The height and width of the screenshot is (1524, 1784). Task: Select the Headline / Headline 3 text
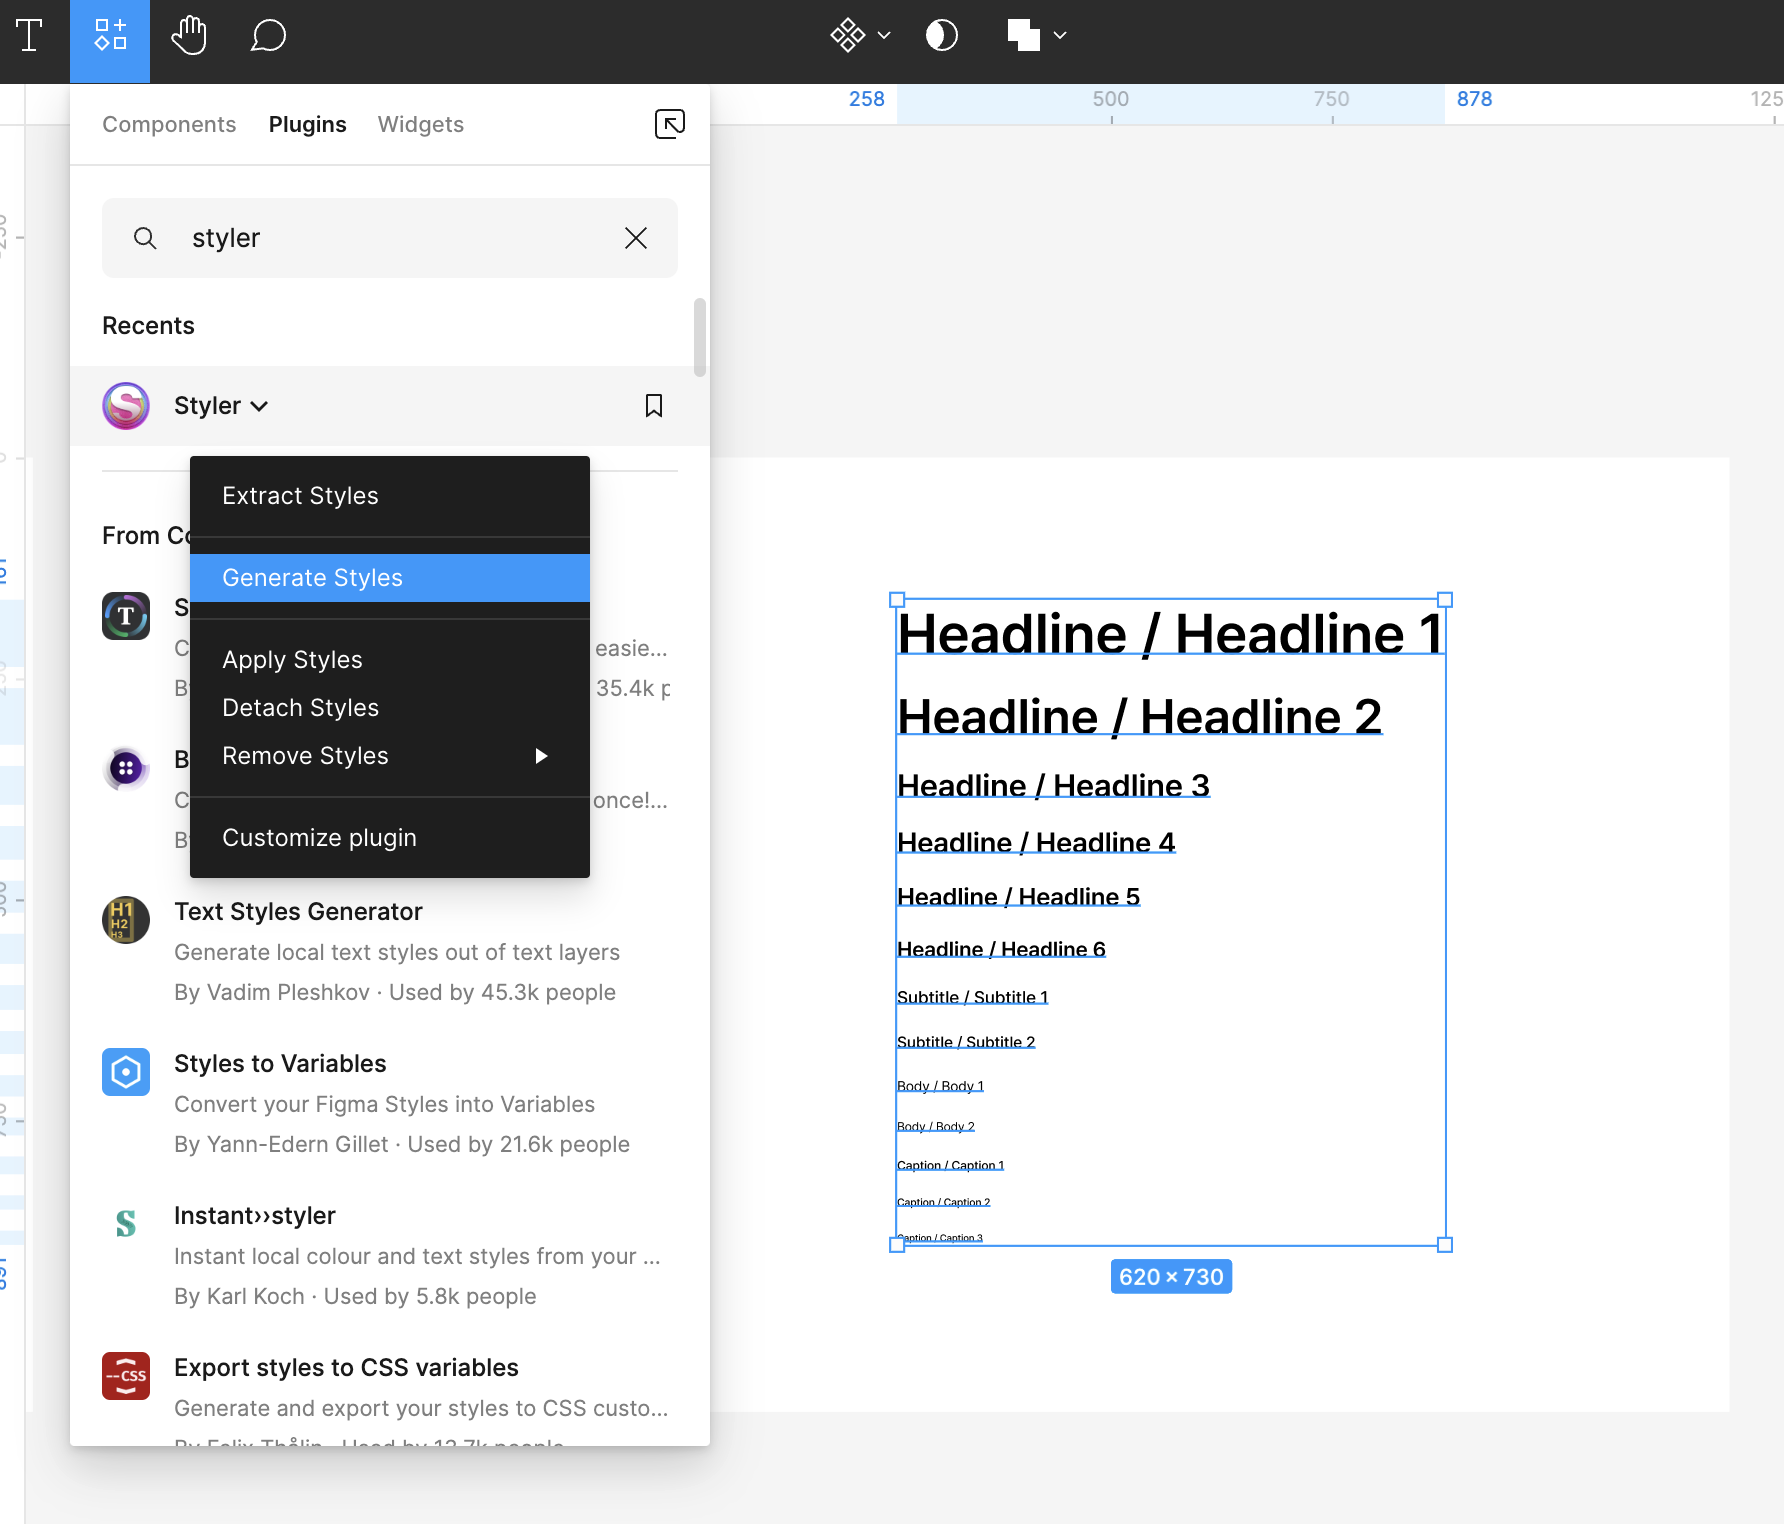click(x=1053, y=786)
